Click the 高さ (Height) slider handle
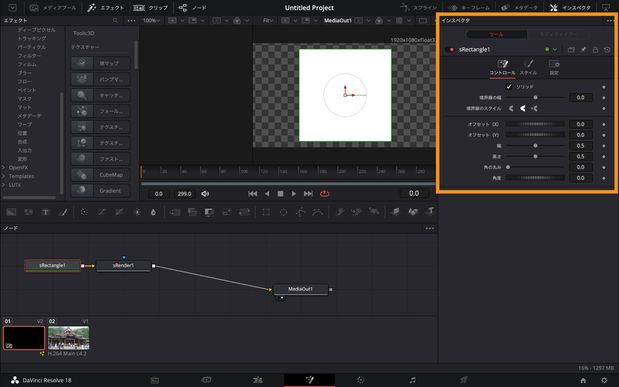The height and width of the screenshot is (387, 619). [535, 156]
